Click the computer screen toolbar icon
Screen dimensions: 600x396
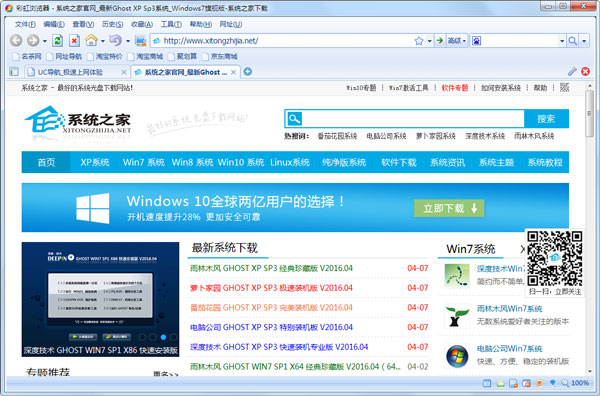tap(140, 40)
